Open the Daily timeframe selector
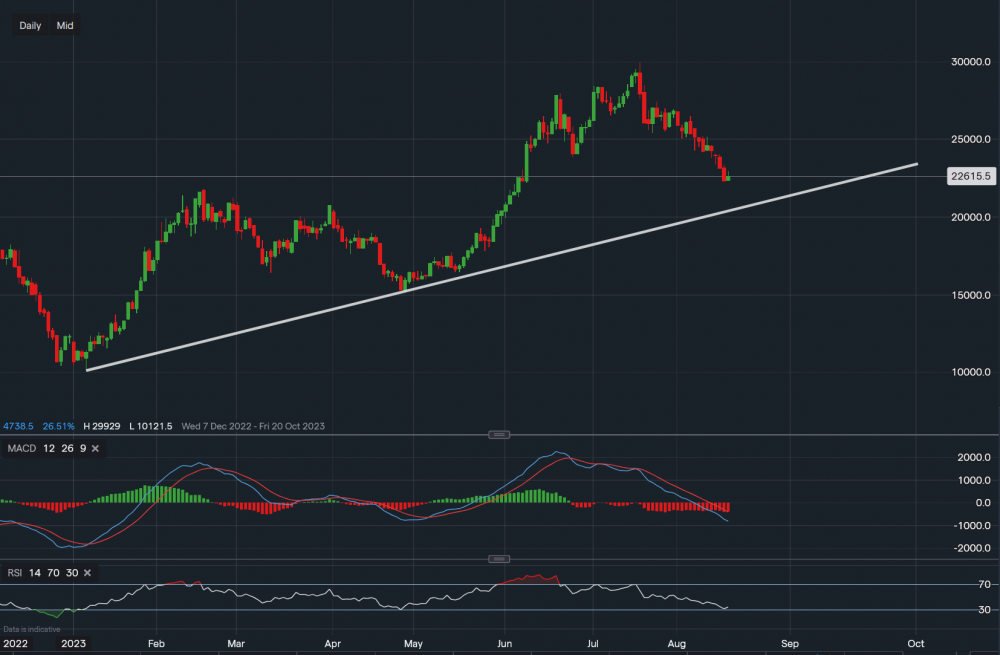This screenshot has height=655, width=1000. (30, 26)
